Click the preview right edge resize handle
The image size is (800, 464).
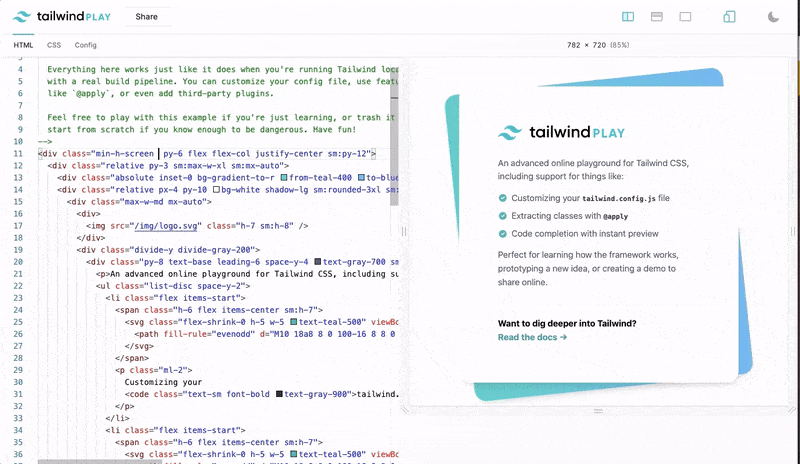click(793, 232)
